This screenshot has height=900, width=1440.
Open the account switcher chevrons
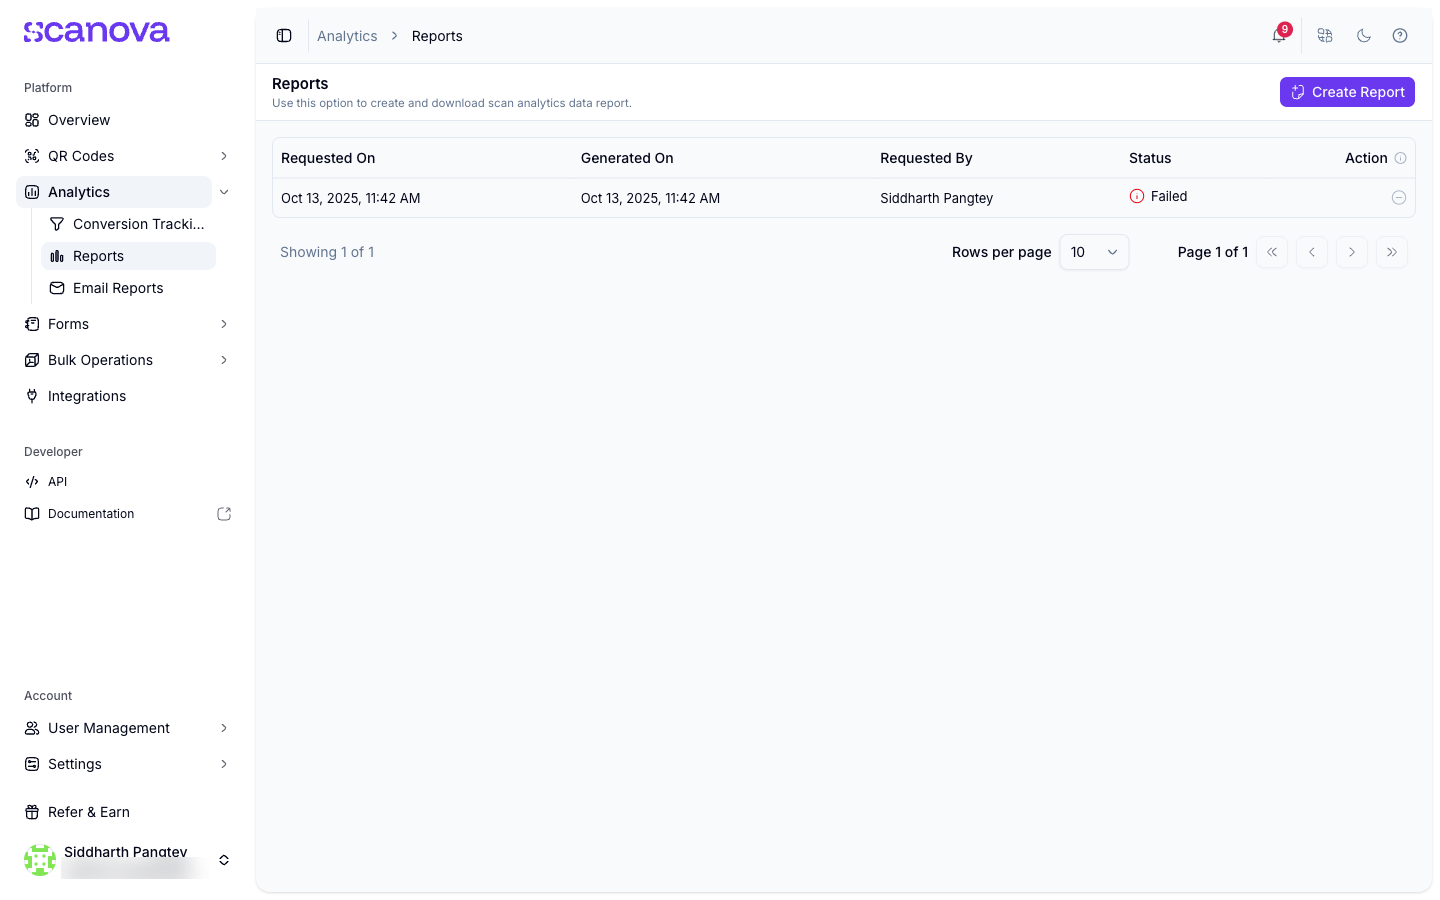[224, 860]
